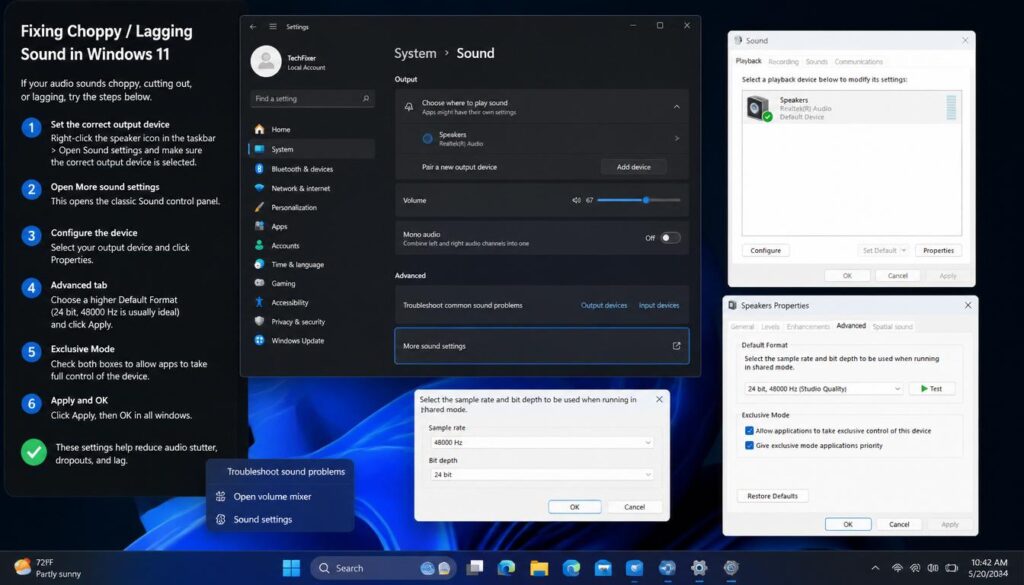Screen dimensions: 1024x585
Task: Click the back arrow in Settings
Action: [253, 27]
